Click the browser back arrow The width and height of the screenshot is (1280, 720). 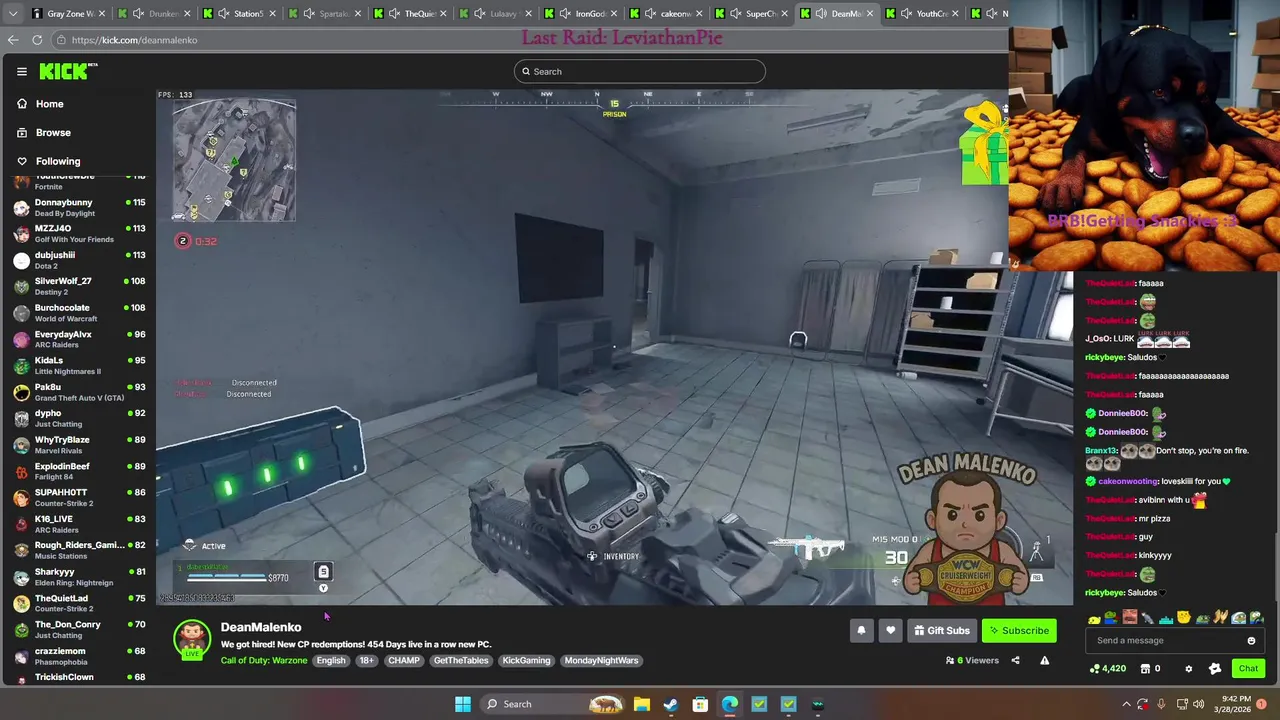pyautogui.click(x=13, y=40)
